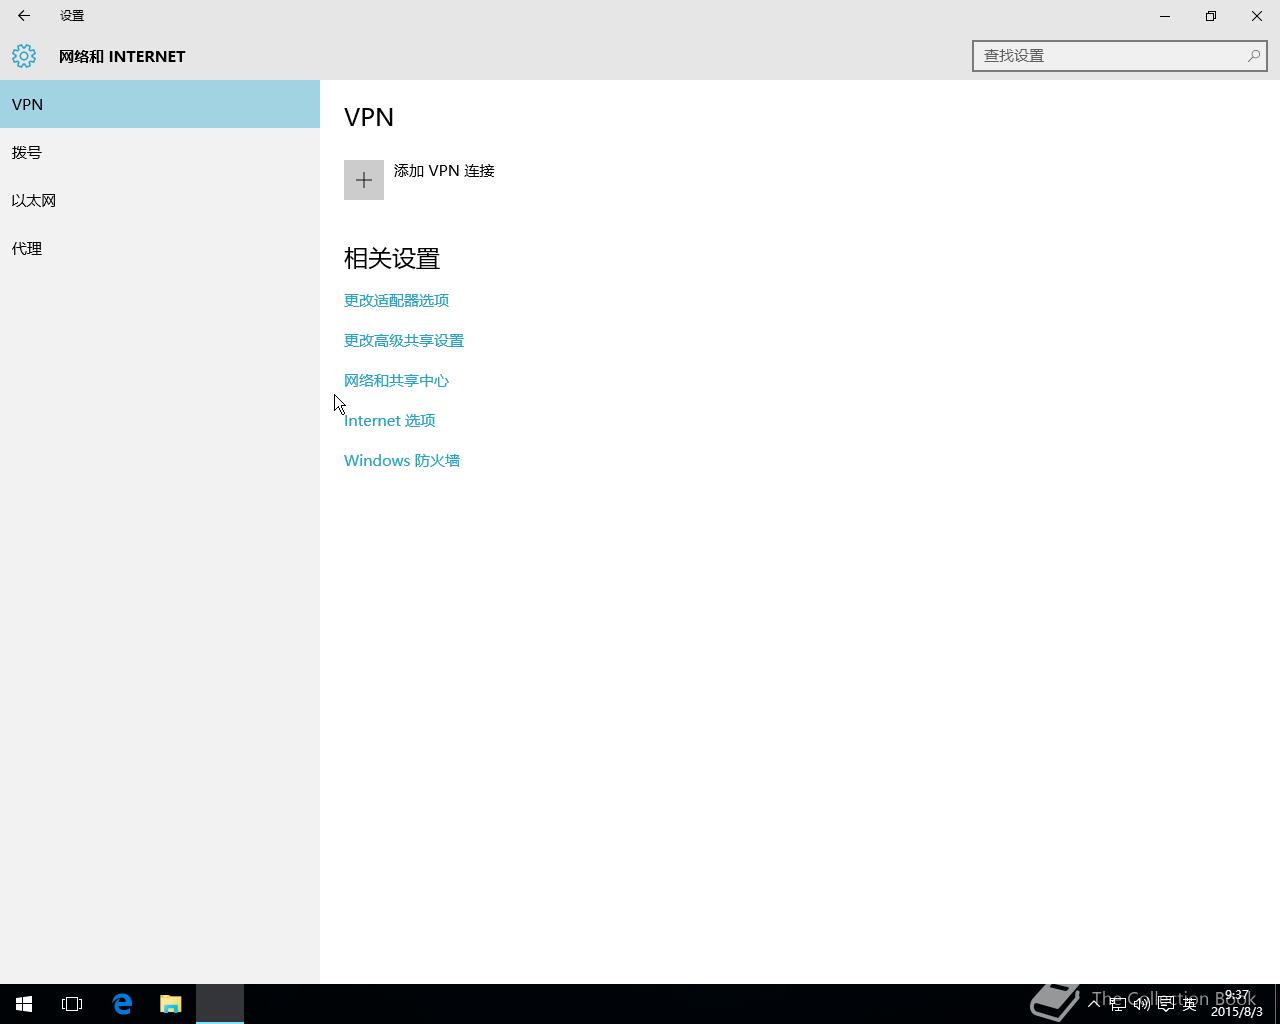Select the 拨号 sidebar item
This screenshot has height=1024, width=1280.
click(x=160, y=152)
